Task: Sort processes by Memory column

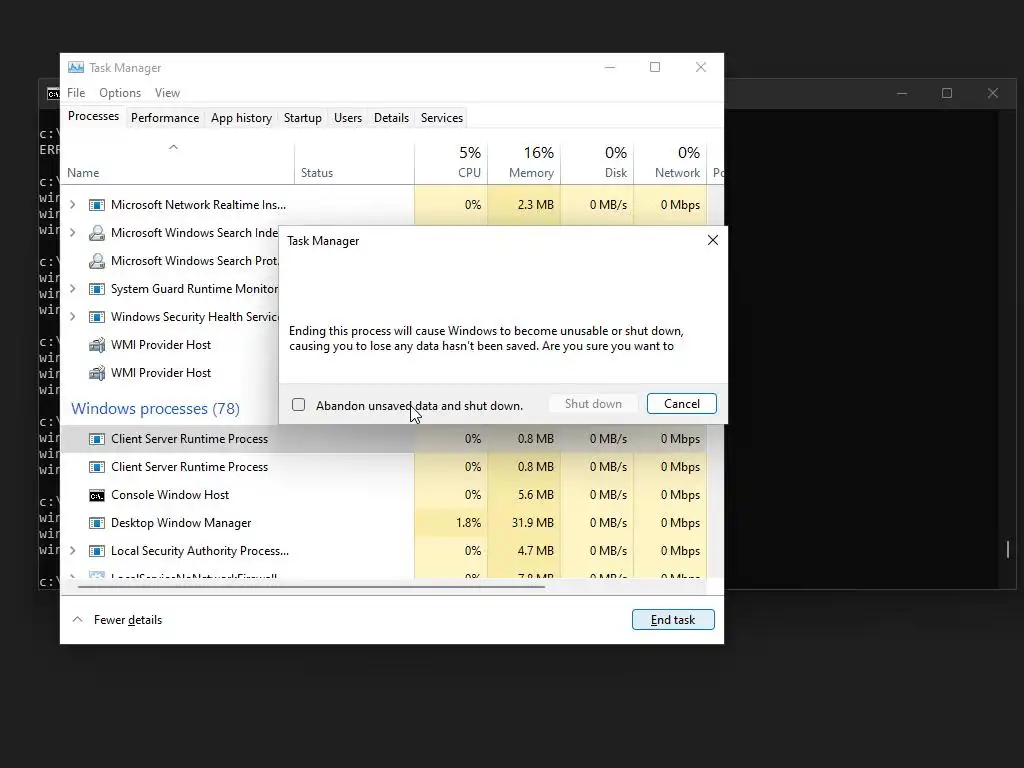Action: point(524,163)
